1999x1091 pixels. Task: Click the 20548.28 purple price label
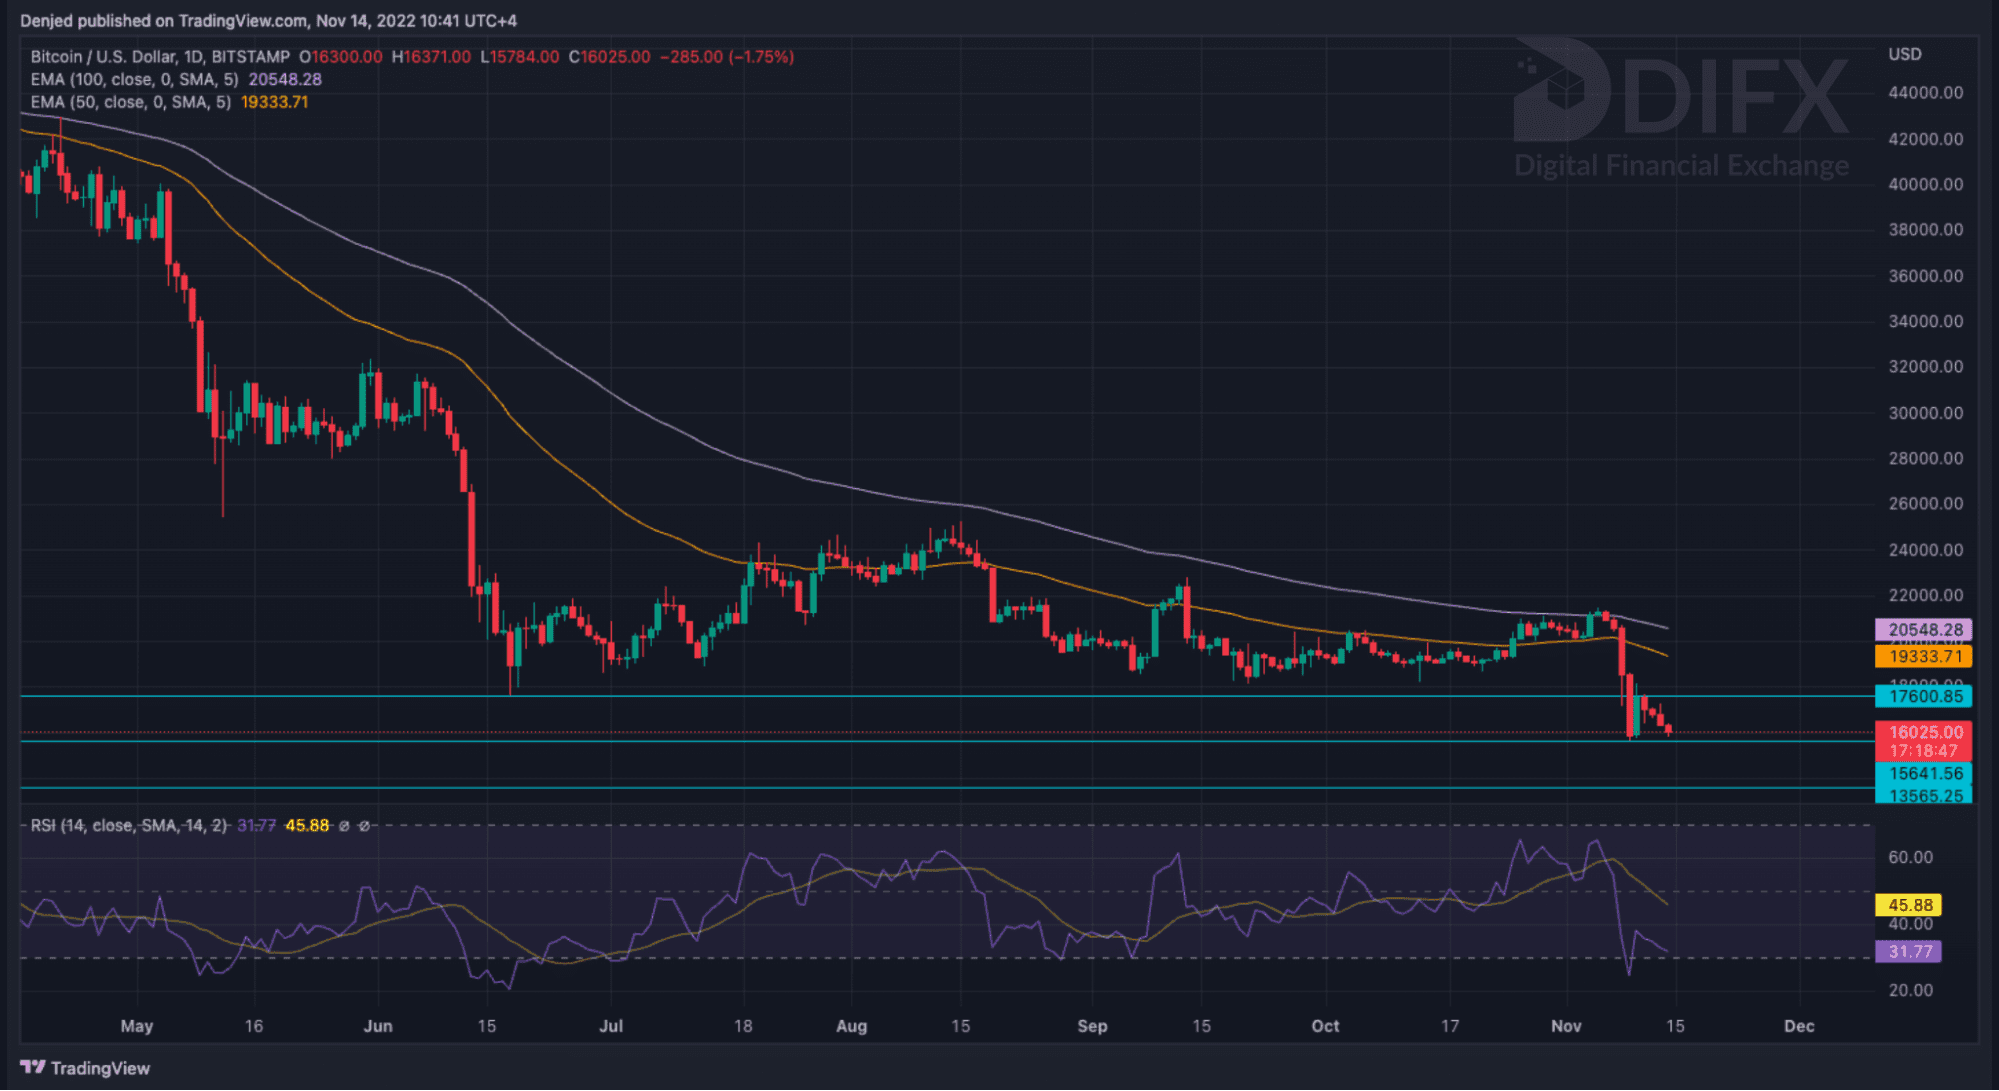(1924, 630)
